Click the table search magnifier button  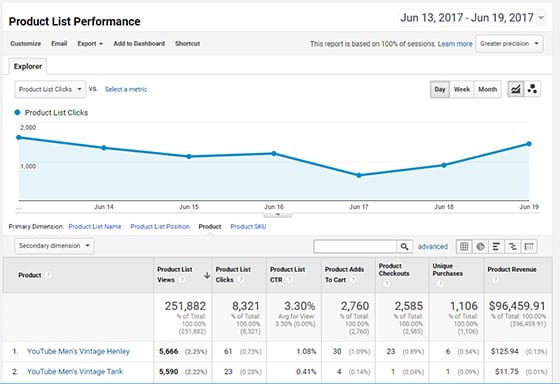tap(404, 246)
